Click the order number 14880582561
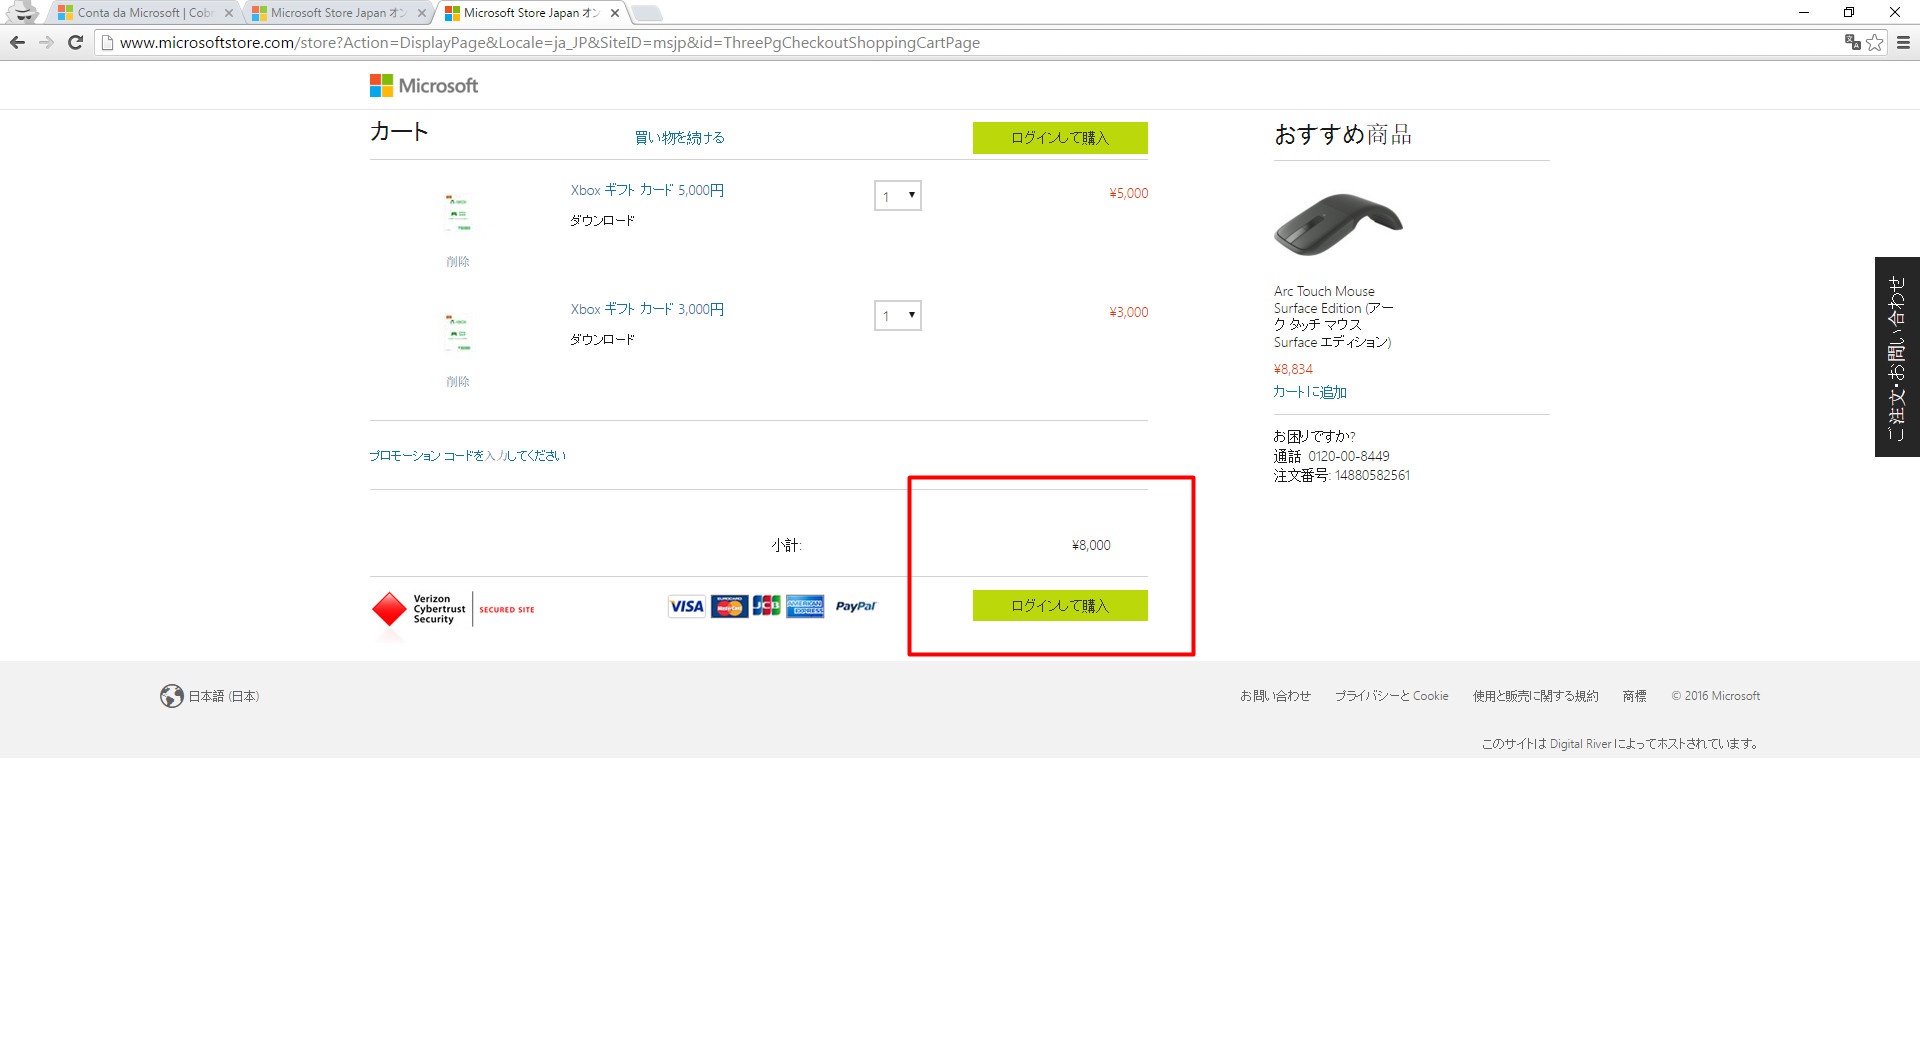This screenshot has height=1040, width=1920. tap(1372, 475)
